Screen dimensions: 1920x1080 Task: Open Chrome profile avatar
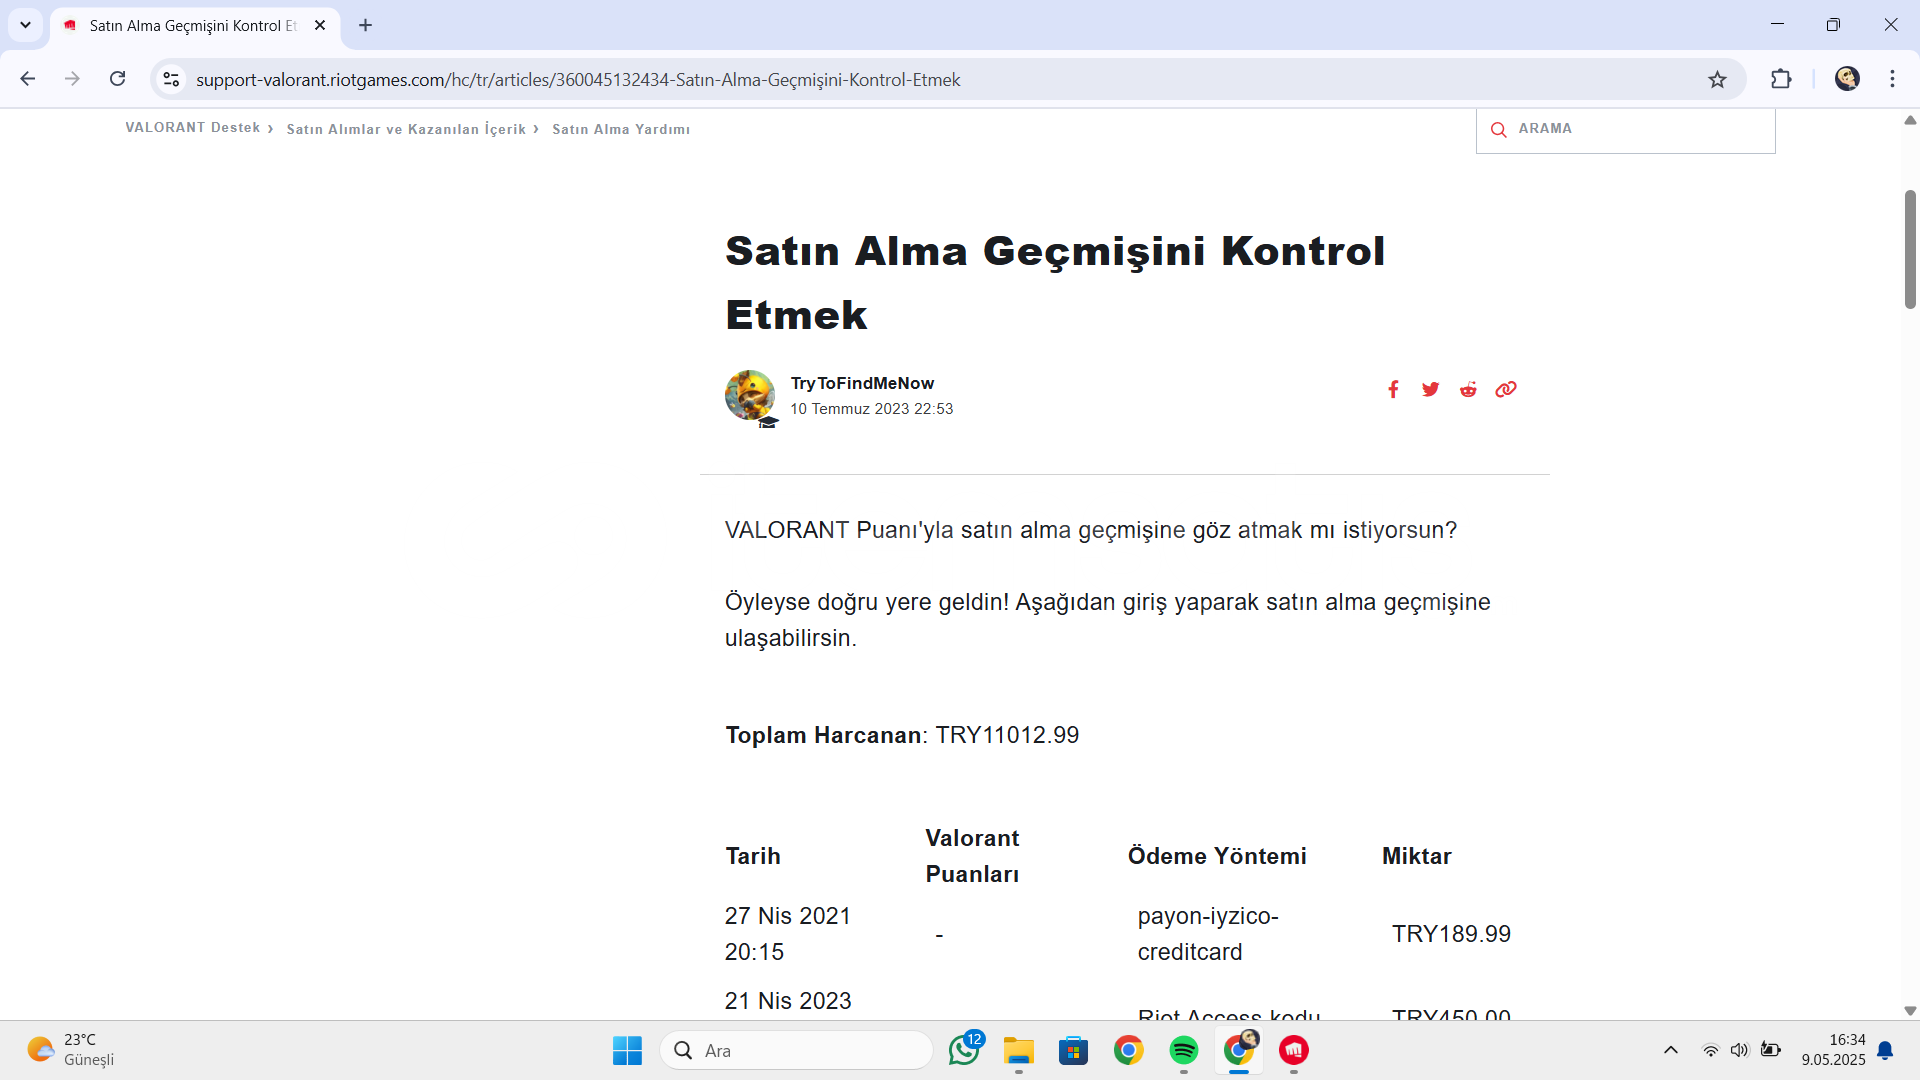pos(1847,79)
